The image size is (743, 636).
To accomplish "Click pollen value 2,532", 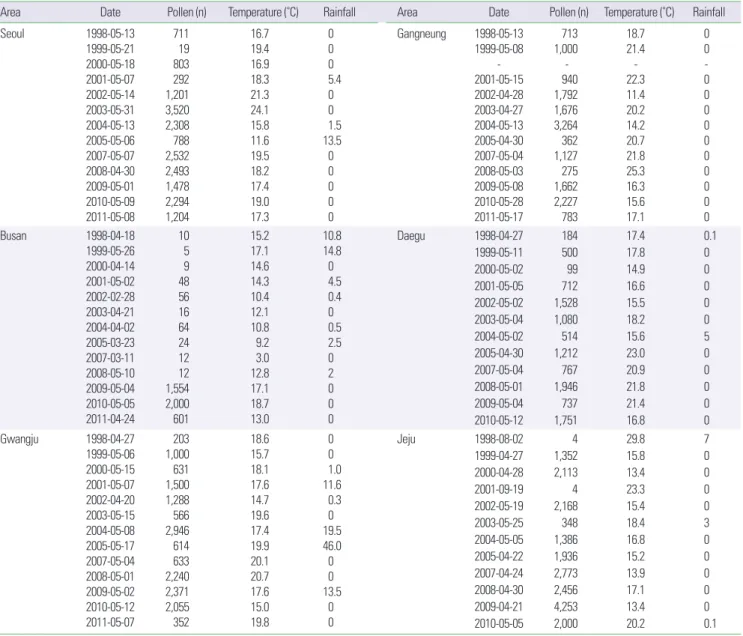I will click(x=177, y=156).
